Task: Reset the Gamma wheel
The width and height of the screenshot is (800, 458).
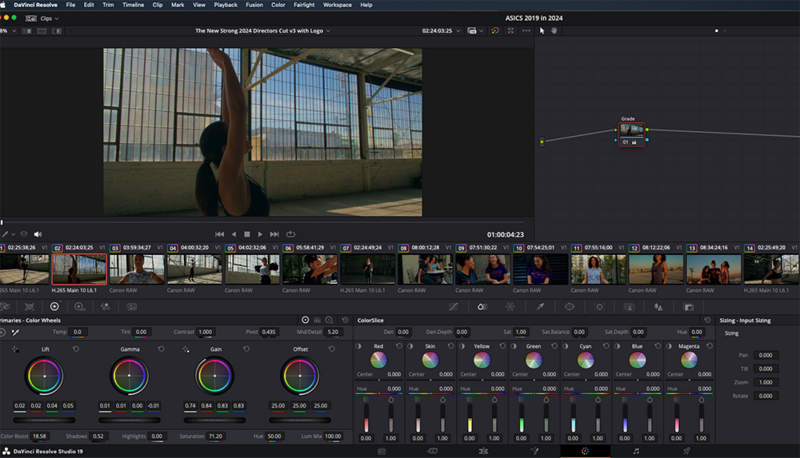Action: [x=161, y=349]
